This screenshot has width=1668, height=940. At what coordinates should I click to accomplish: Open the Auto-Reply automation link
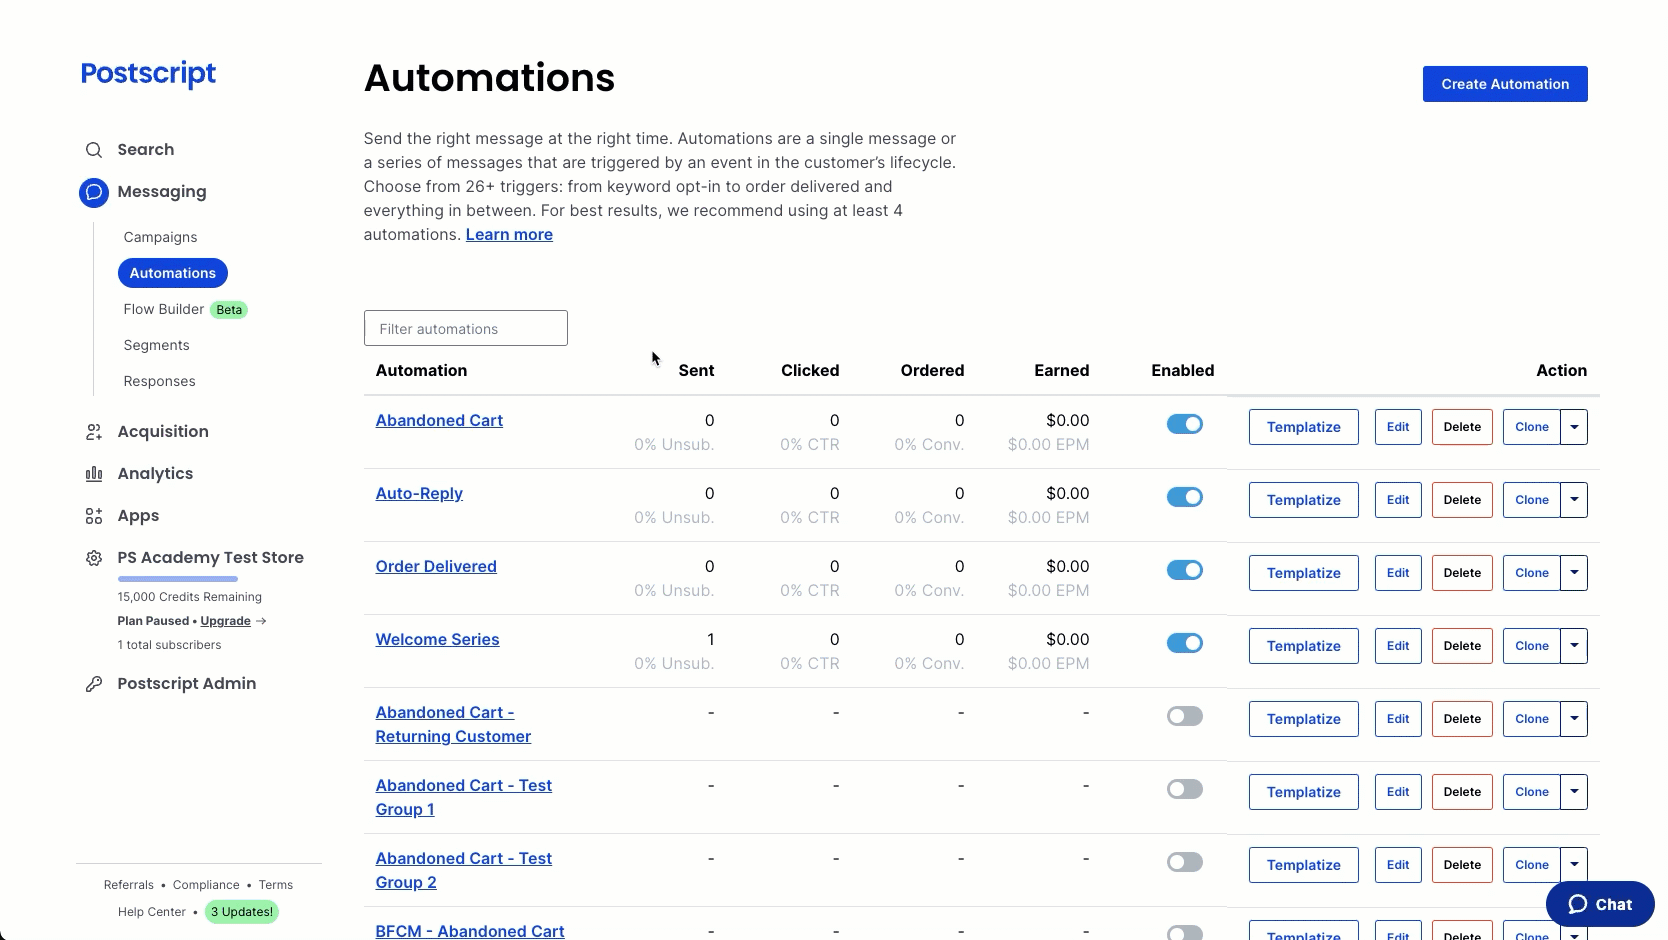[419, 493]
